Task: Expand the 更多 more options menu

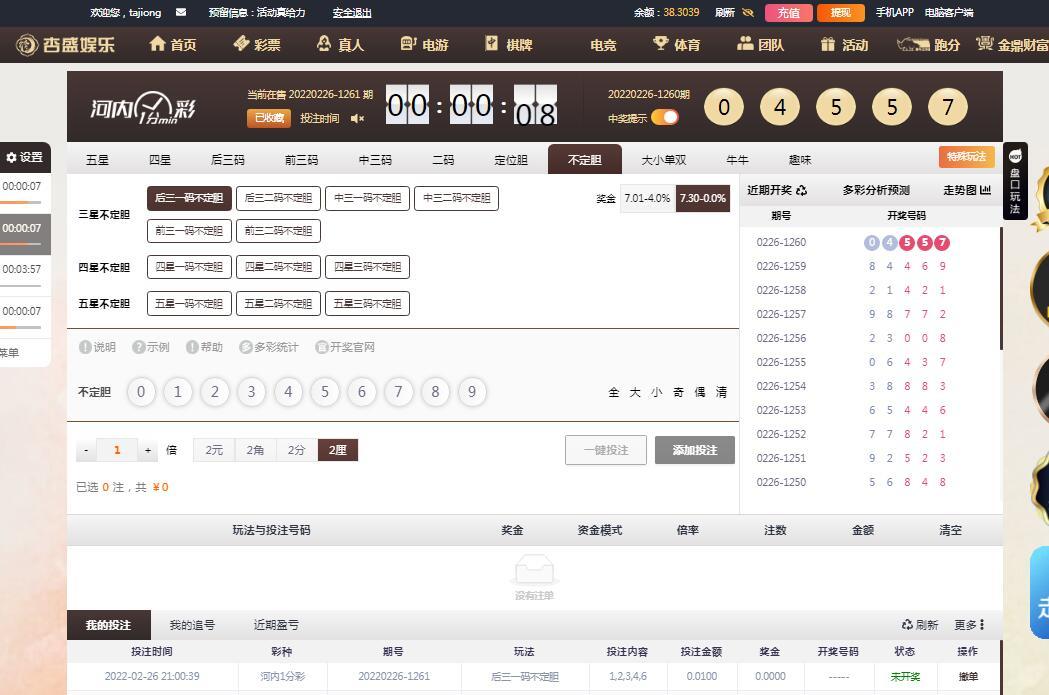Action: point(969,625)
